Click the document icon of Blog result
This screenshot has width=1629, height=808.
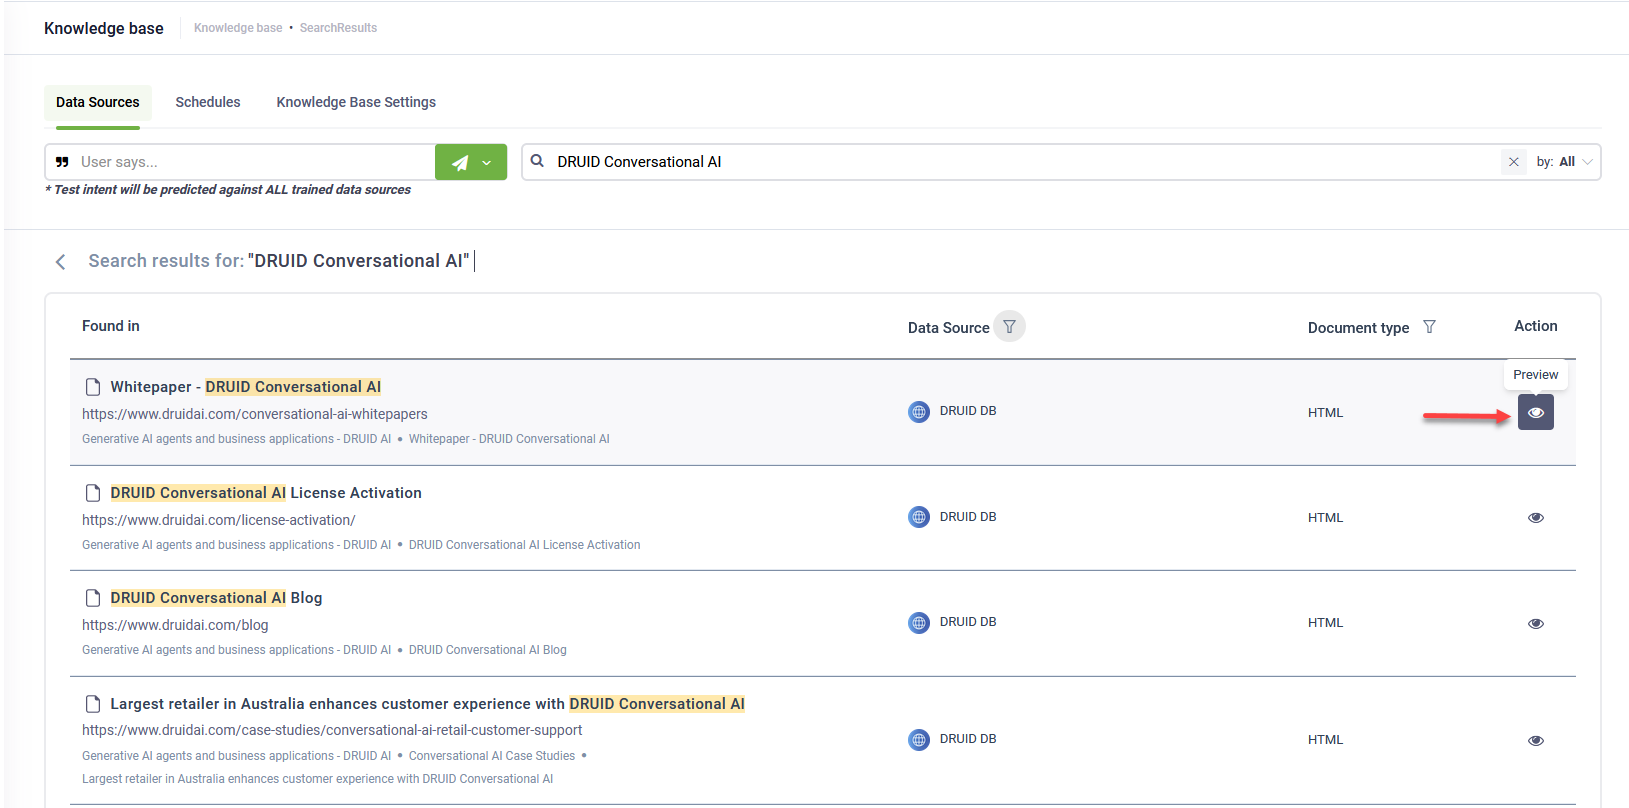pyautogui.click(x=93, y=598)
